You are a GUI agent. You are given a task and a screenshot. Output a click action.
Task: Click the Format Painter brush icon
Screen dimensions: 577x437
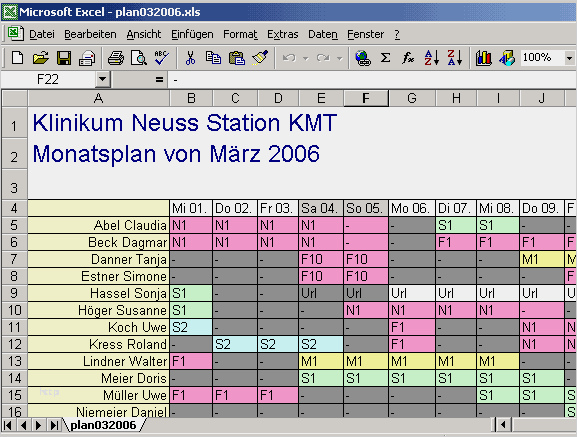[260, 58]
